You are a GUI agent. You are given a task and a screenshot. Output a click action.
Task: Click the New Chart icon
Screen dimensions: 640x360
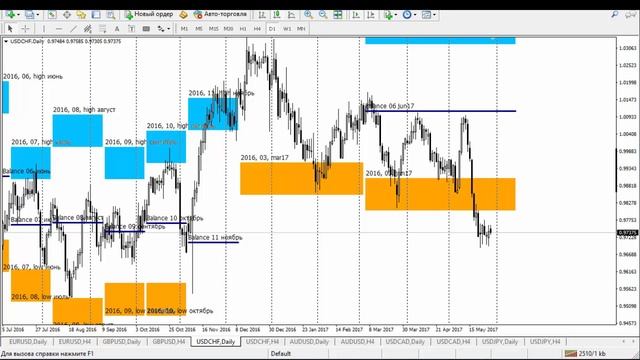coord(10,15)
